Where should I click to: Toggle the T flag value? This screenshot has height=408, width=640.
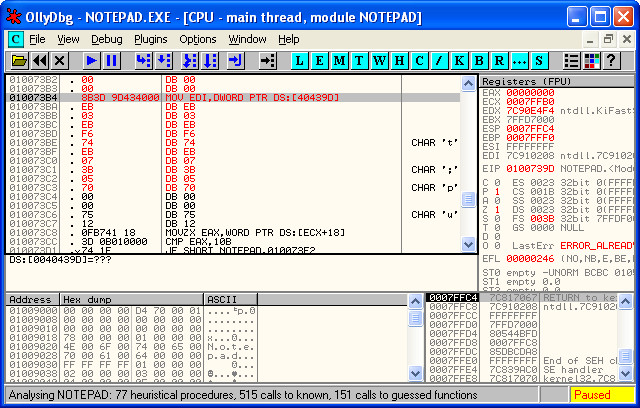[x=497, y=227]
